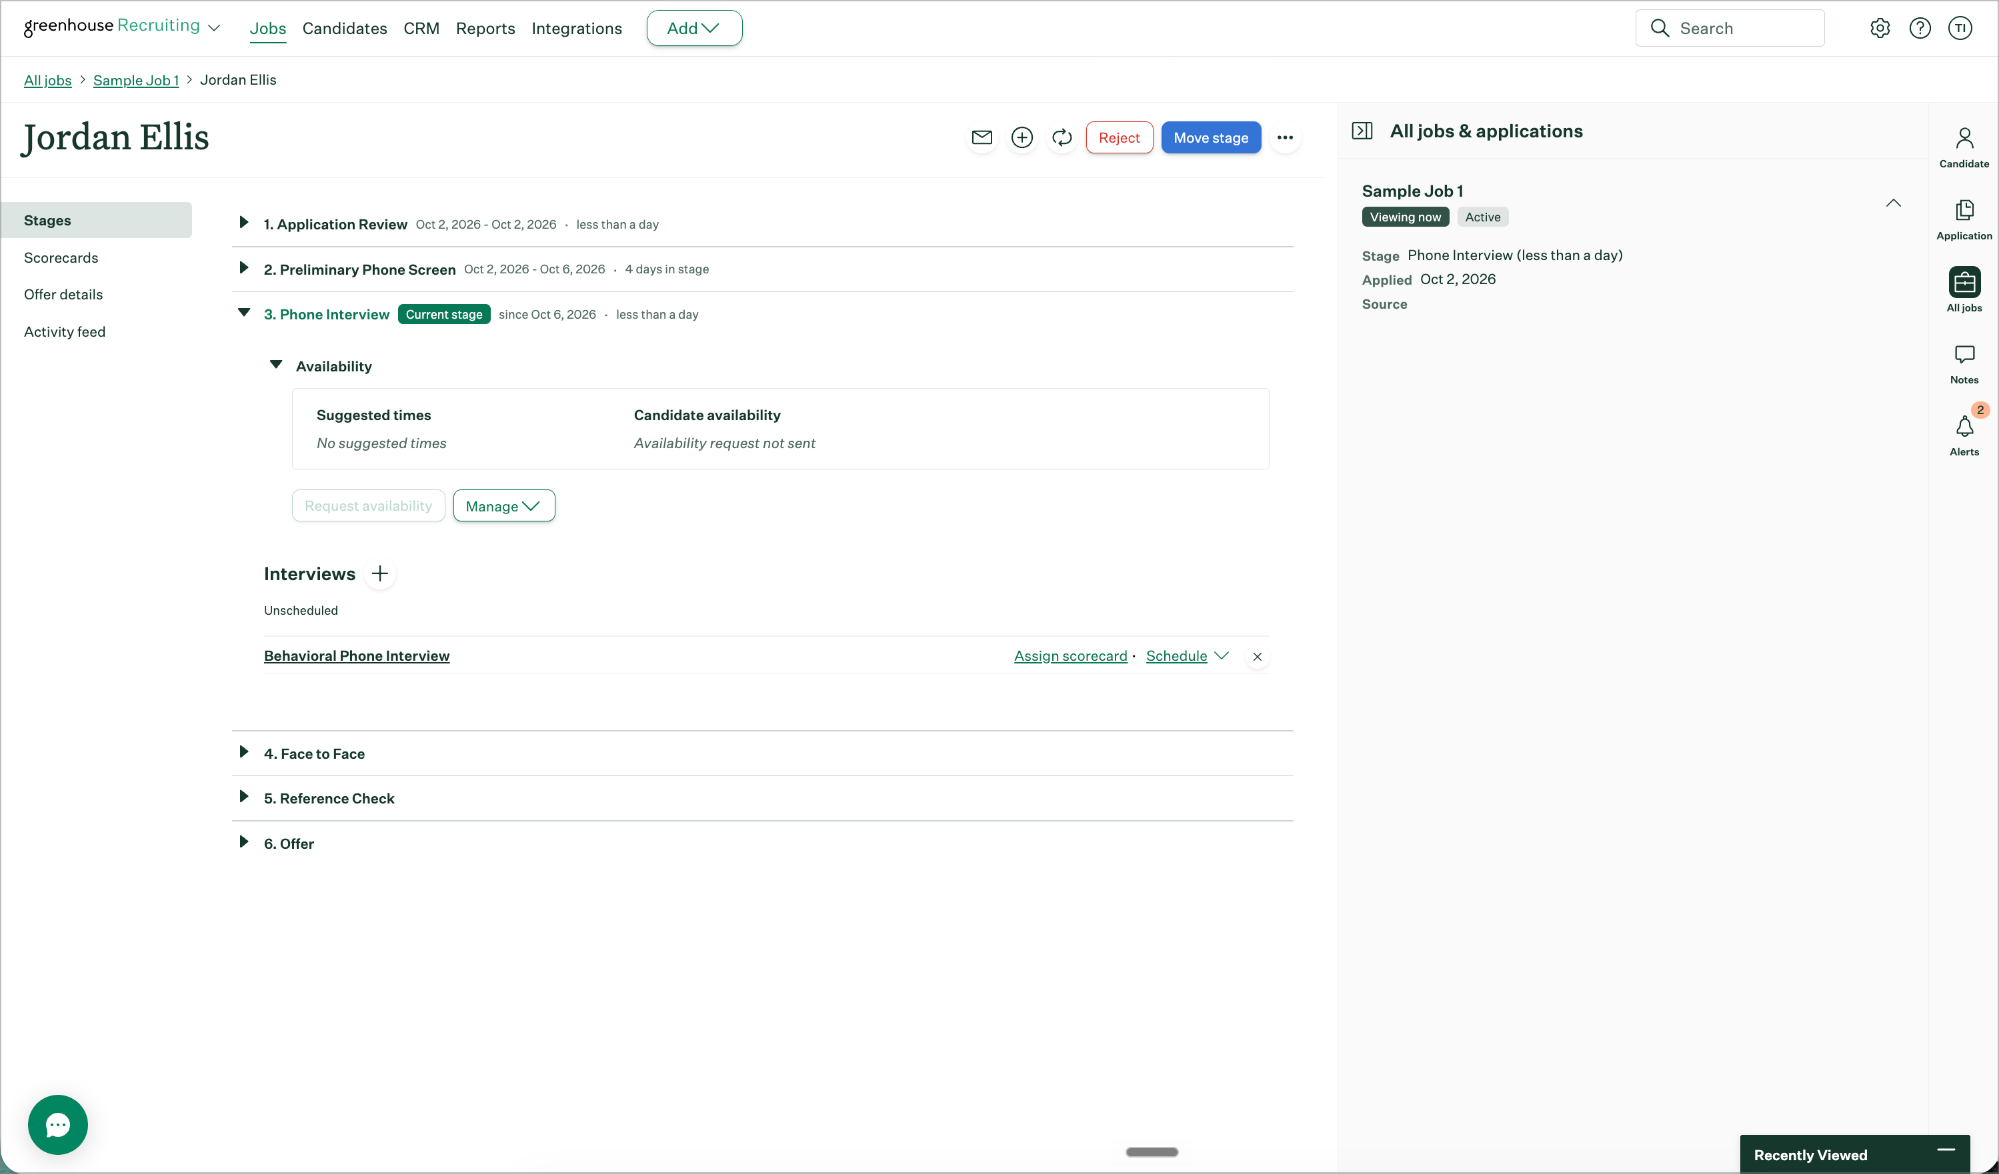The image size is (1999, 1174).
Task: Click the plus circle icon beside Reject
Action: click(1022, 138)
